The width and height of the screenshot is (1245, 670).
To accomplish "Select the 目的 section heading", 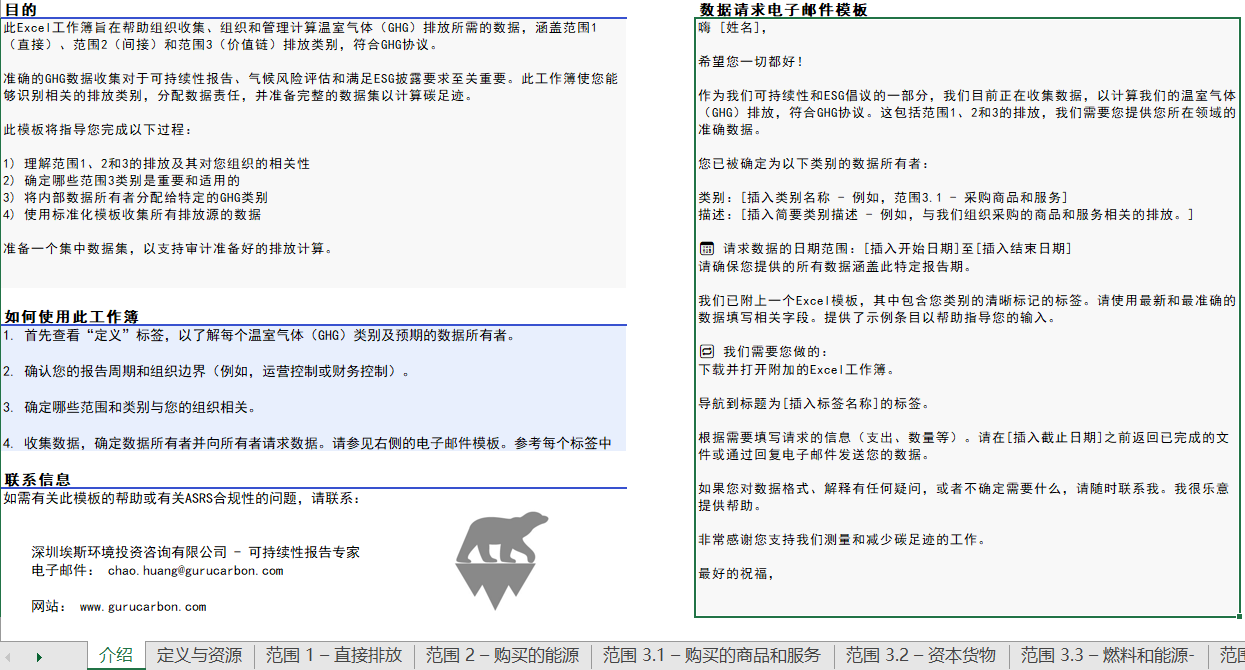I will (x=21, y=9).
